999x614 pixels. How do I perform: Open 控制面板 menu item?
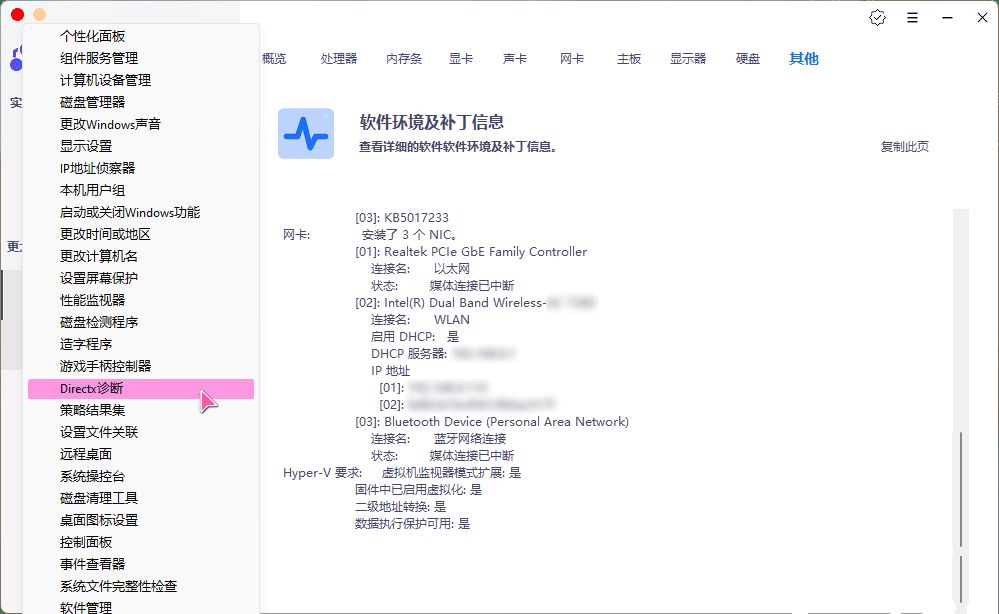tap(86, 542)
